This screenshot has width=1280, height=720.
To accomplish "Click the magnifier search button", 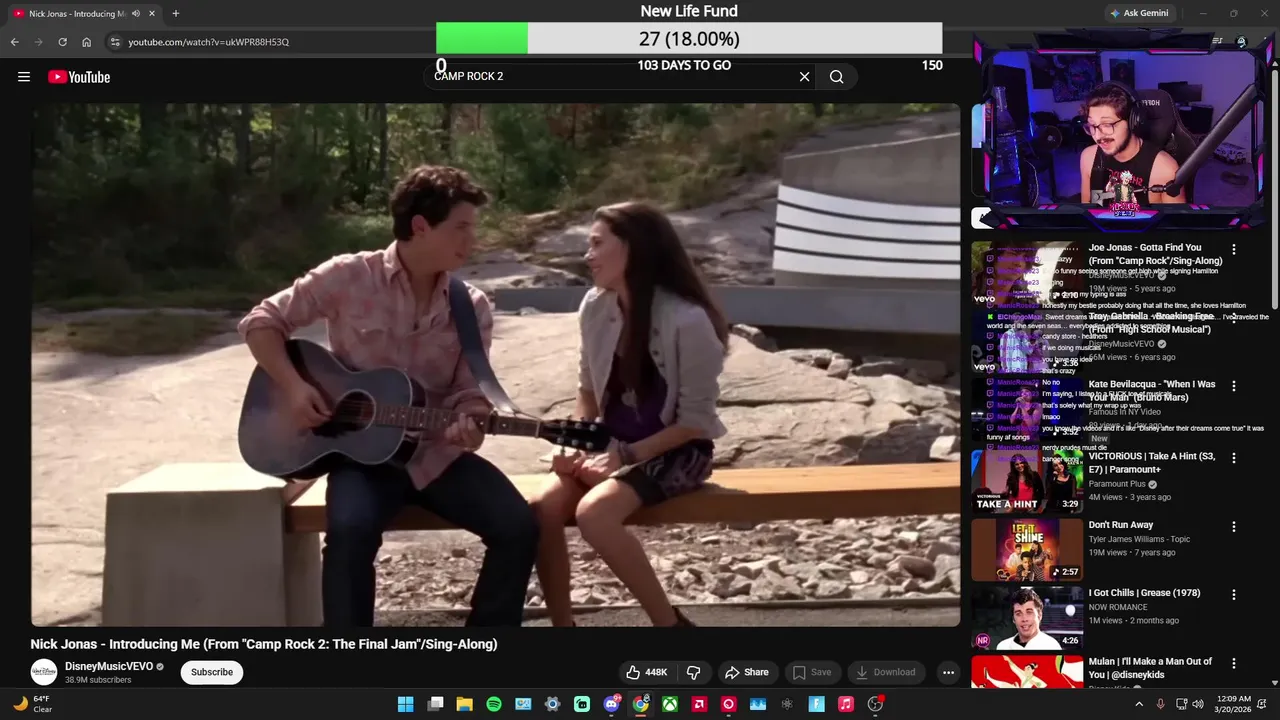I will (x=836, y=77).
